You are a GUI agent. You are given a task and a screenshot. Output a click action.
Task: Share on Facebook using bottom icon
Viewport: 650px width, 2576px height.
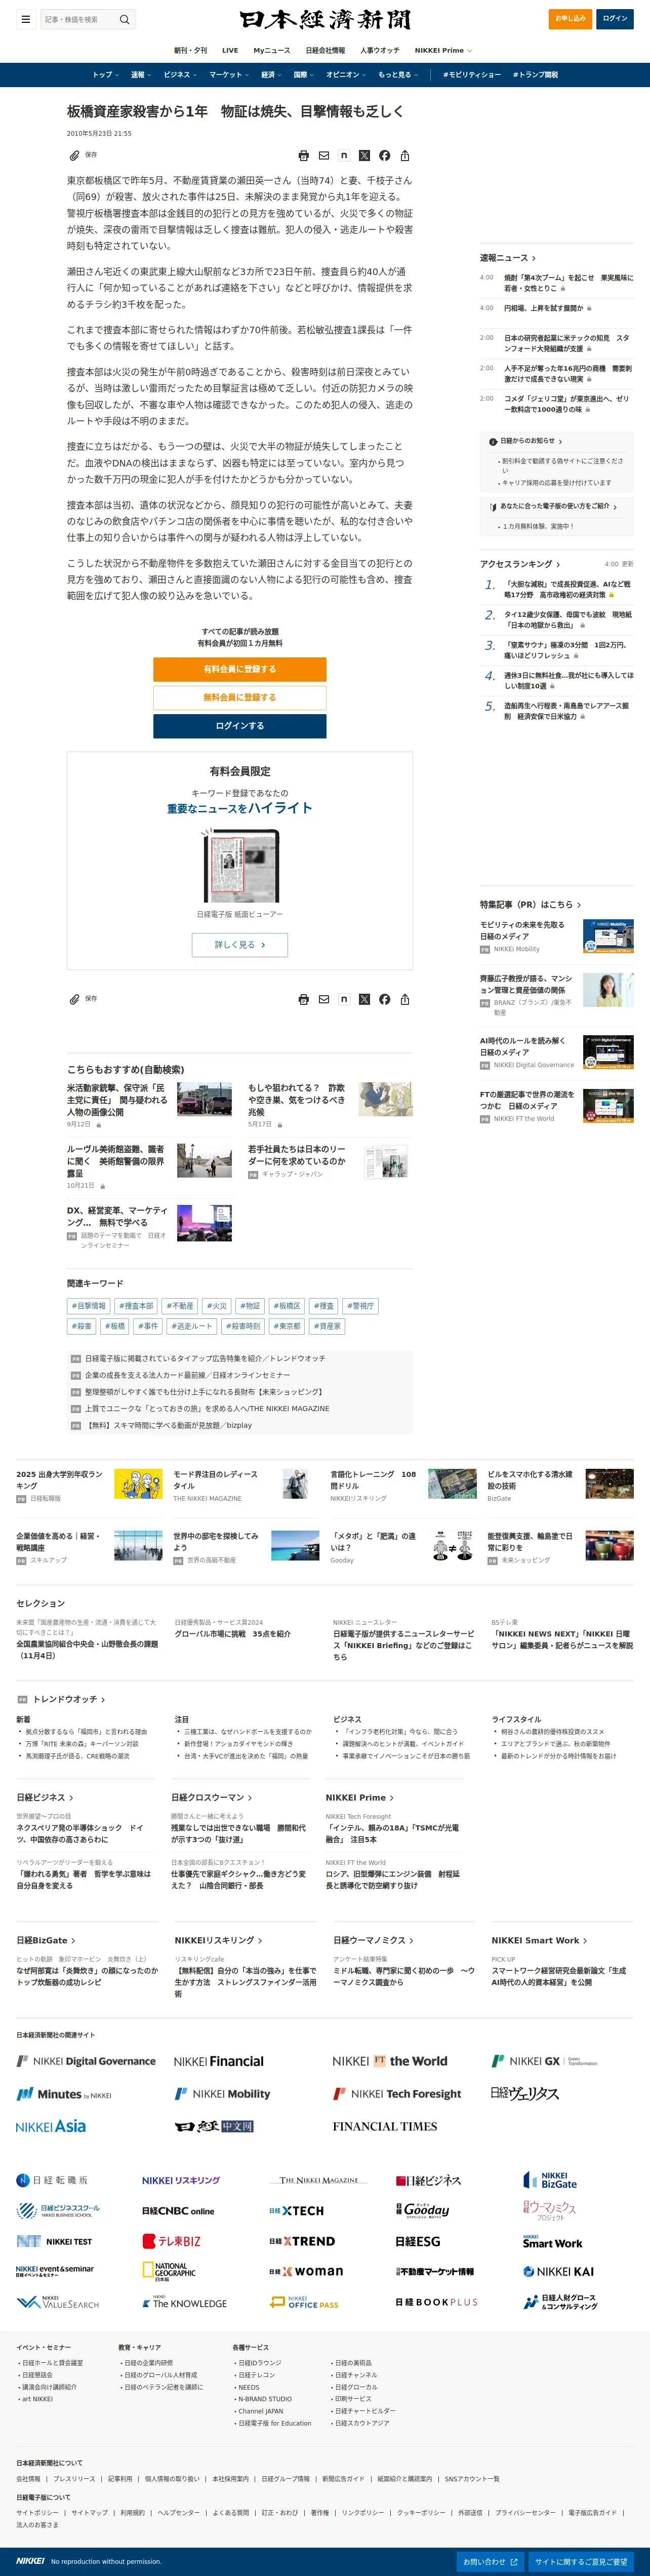(384, 999)
